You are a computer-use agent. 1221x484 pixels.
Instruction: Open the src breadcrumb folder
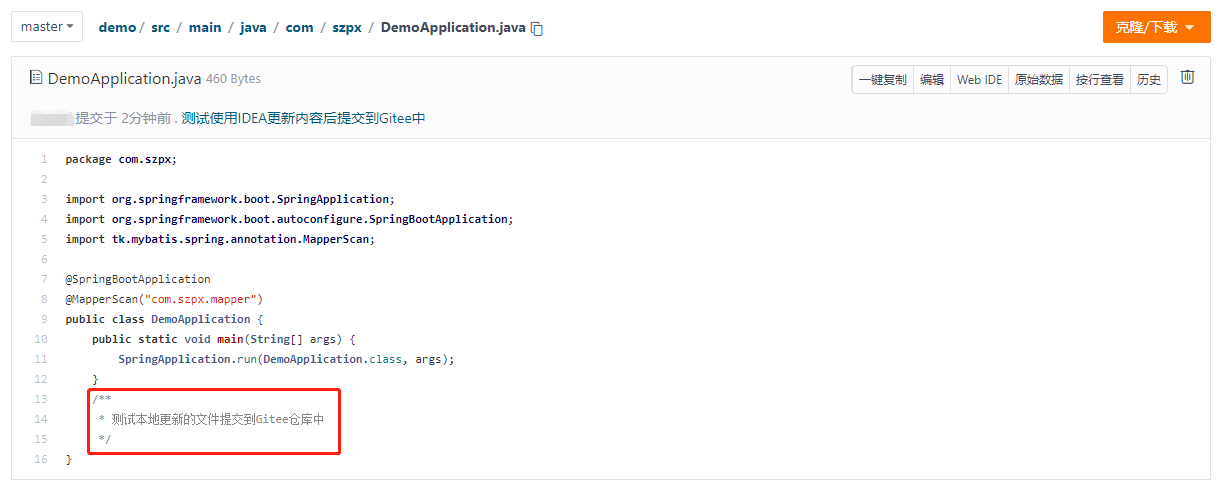tap(160, 28)
